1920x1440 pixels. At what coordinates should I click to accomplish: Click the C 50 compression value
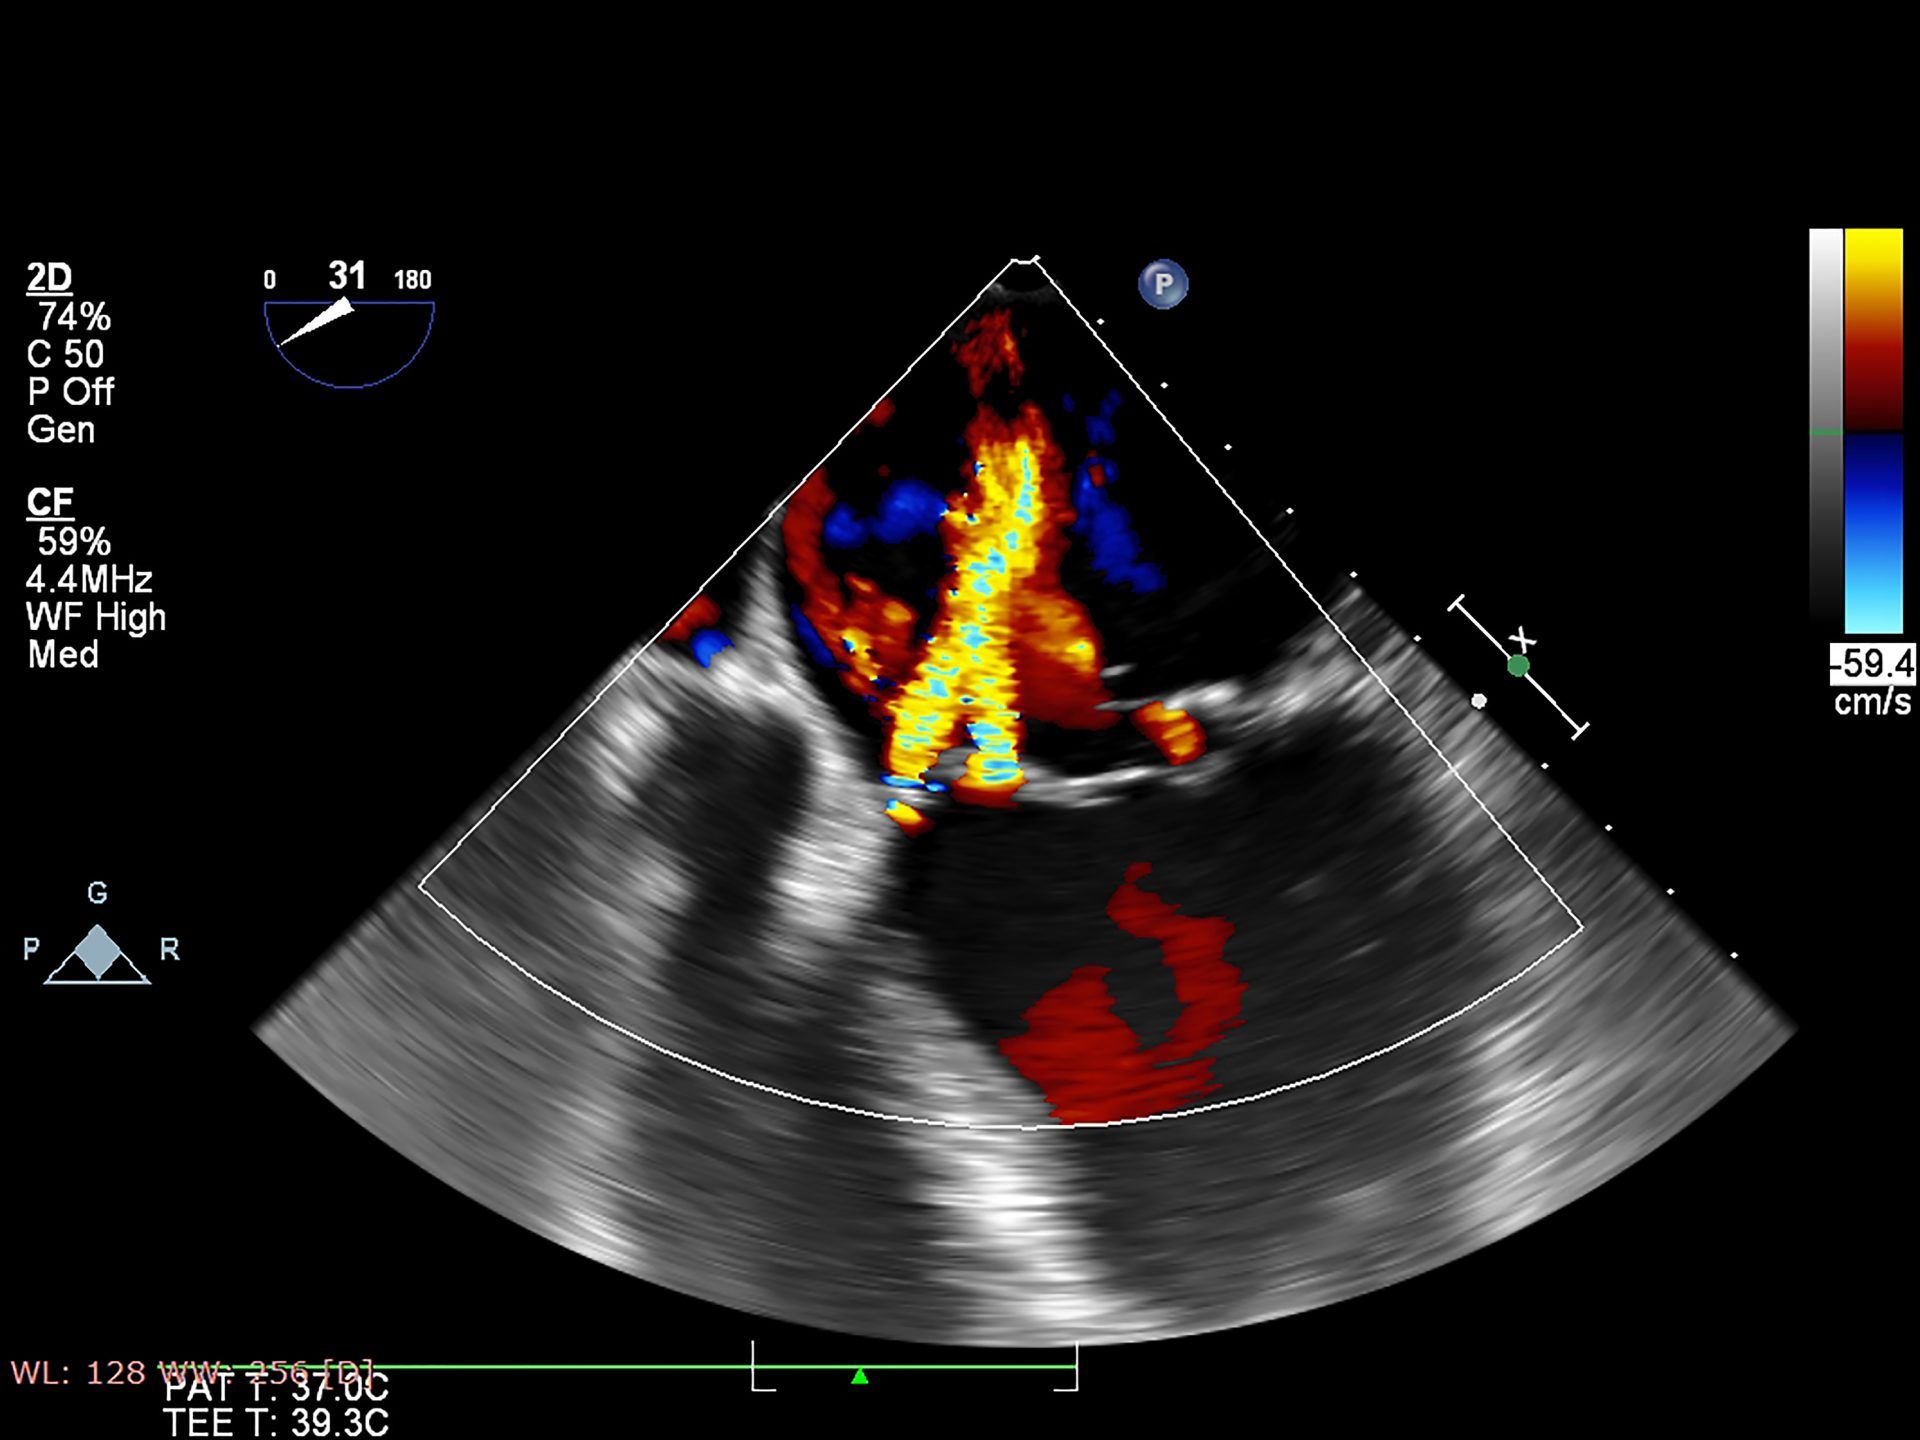[x=65, y=354]
